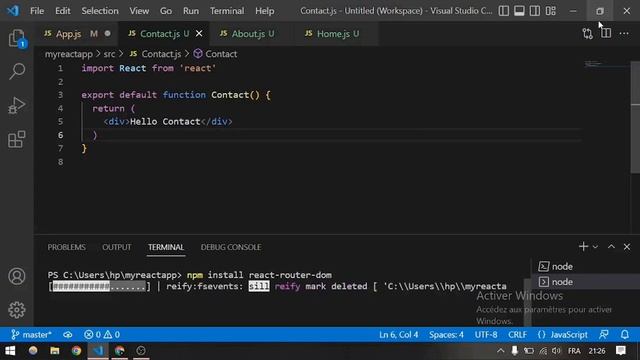Viewport: 640px width, 360px height.
Task: Open the Edit menu
Action: pos(62,11)
